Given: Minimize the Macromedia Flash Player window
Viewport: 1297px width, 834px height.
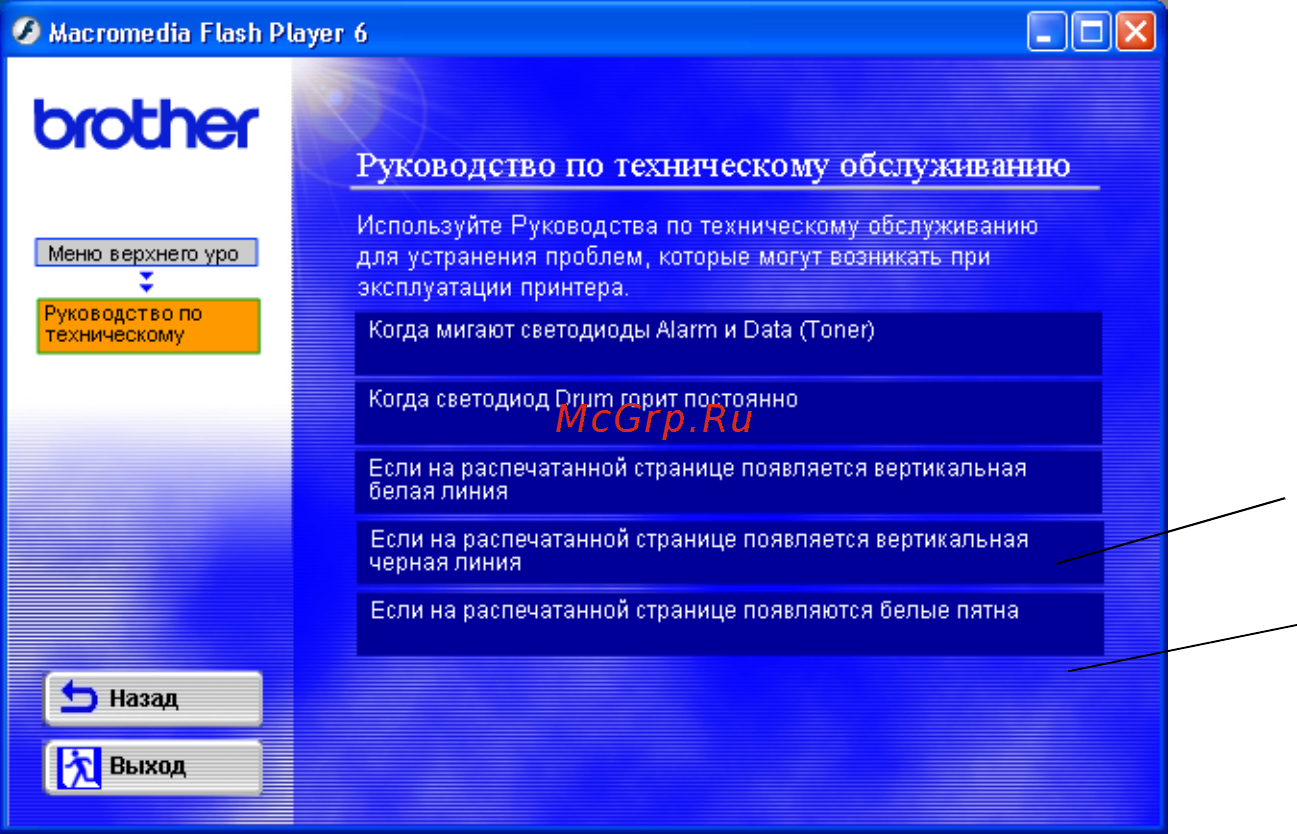Looking at the screenshot, I should (x=1046, y=34).
